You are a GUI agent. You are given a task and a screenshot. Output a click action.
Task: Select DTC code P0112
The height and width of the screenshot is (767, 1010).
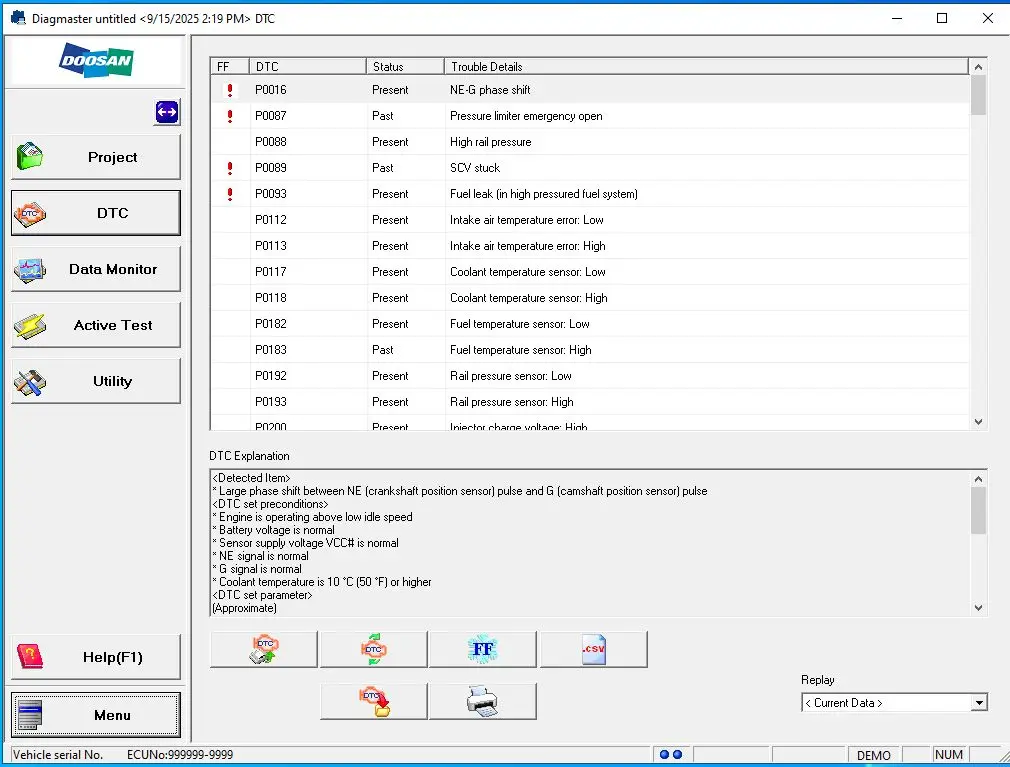pos(271,220)
